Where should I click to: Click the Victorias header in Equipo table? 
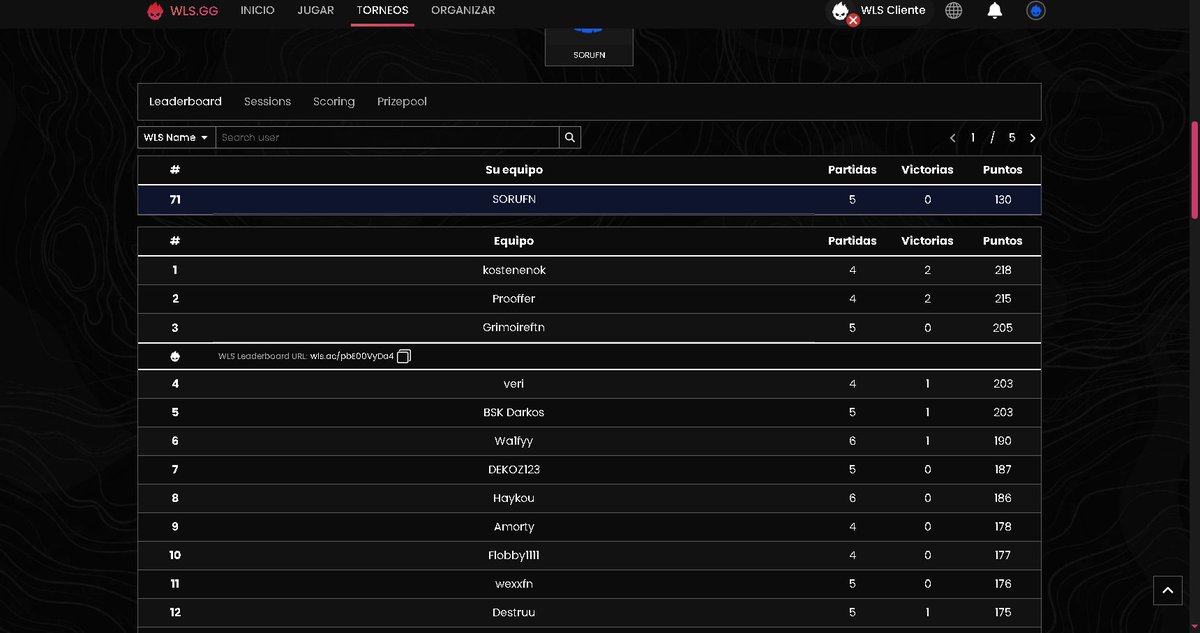[927, 241]
